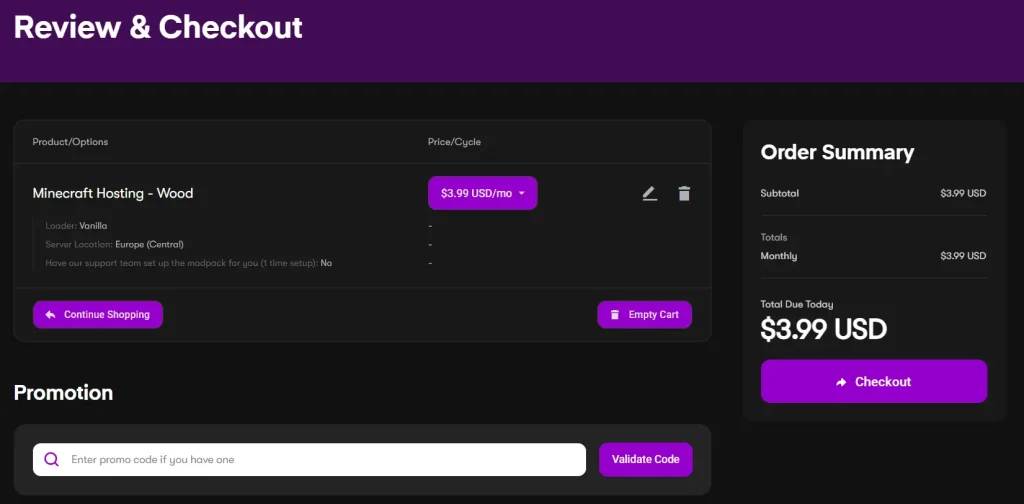Click the Total Due Today $3.99 USD amount
Screen dimensions: 1024x504
click(823, 329)
